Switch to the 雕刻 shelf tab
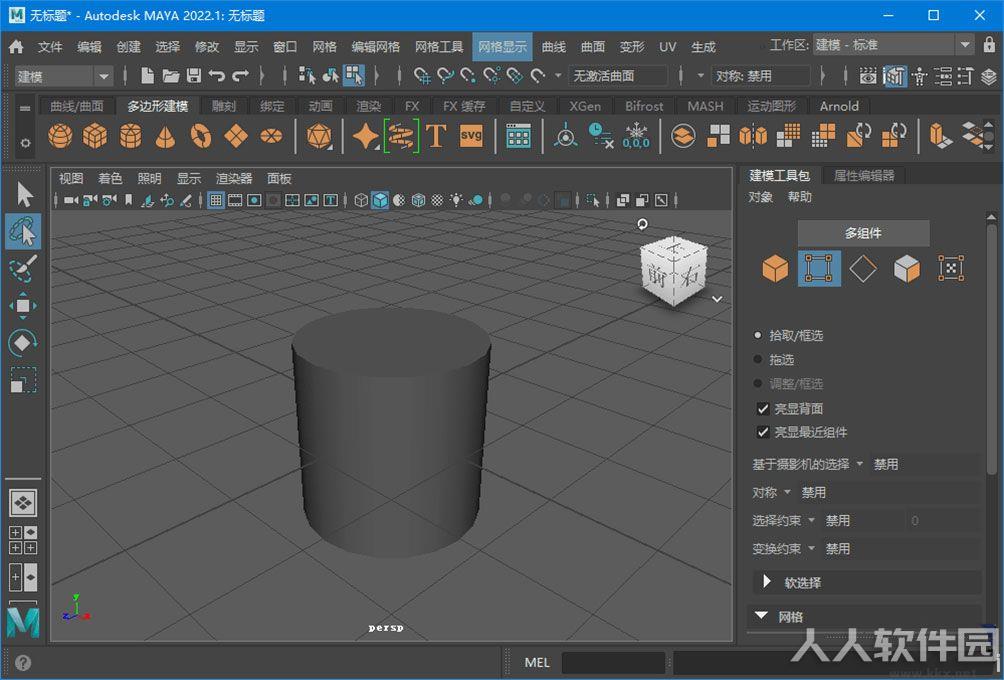 click(x=224, y=106)
